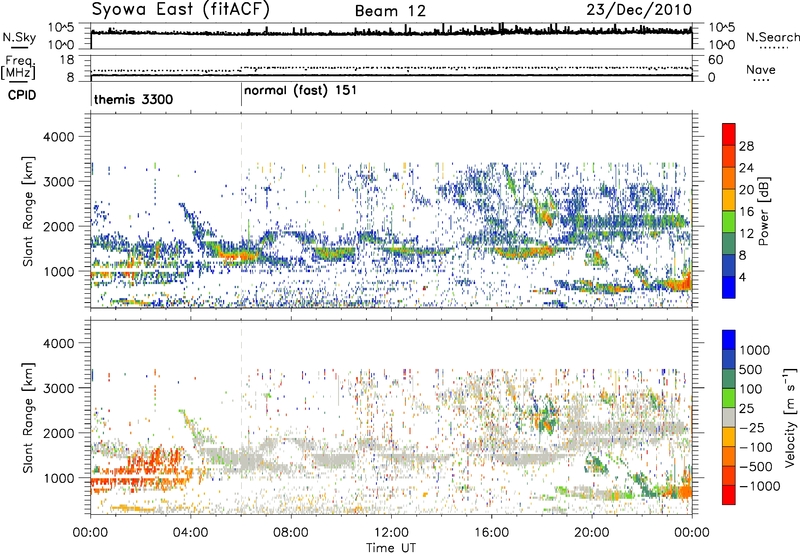This screenshot has height=554, width=800.
Task: Click the 'Nave' legend label
Action: 761,69
